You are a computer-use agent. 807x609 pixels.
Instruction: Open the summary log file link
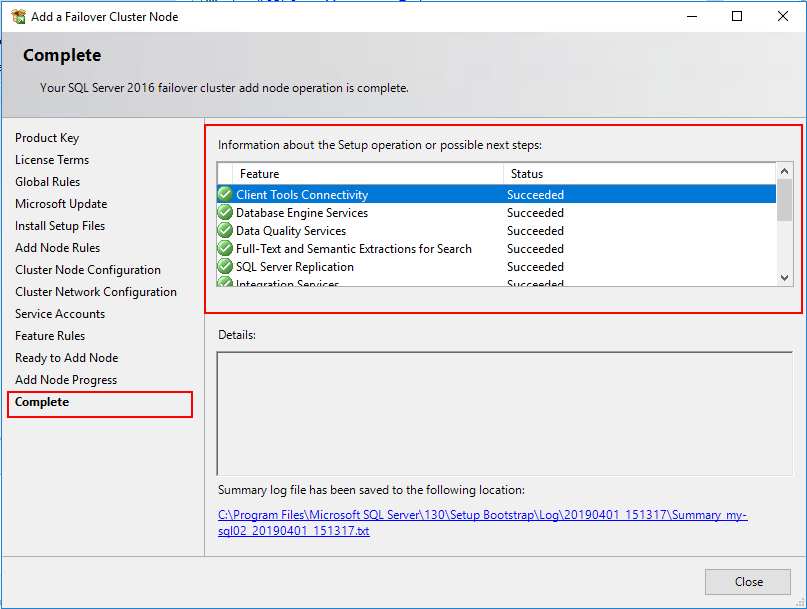[x=482, y=523]
